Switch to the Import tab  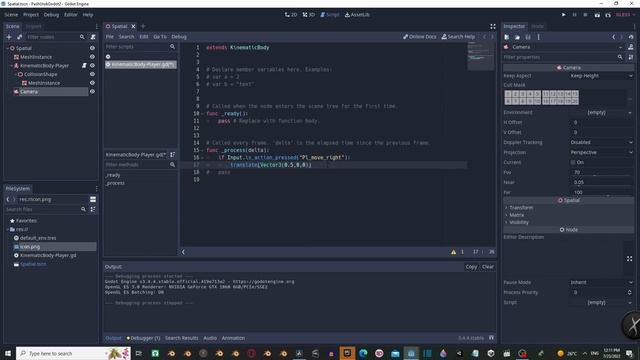click(x=33, y=26)
